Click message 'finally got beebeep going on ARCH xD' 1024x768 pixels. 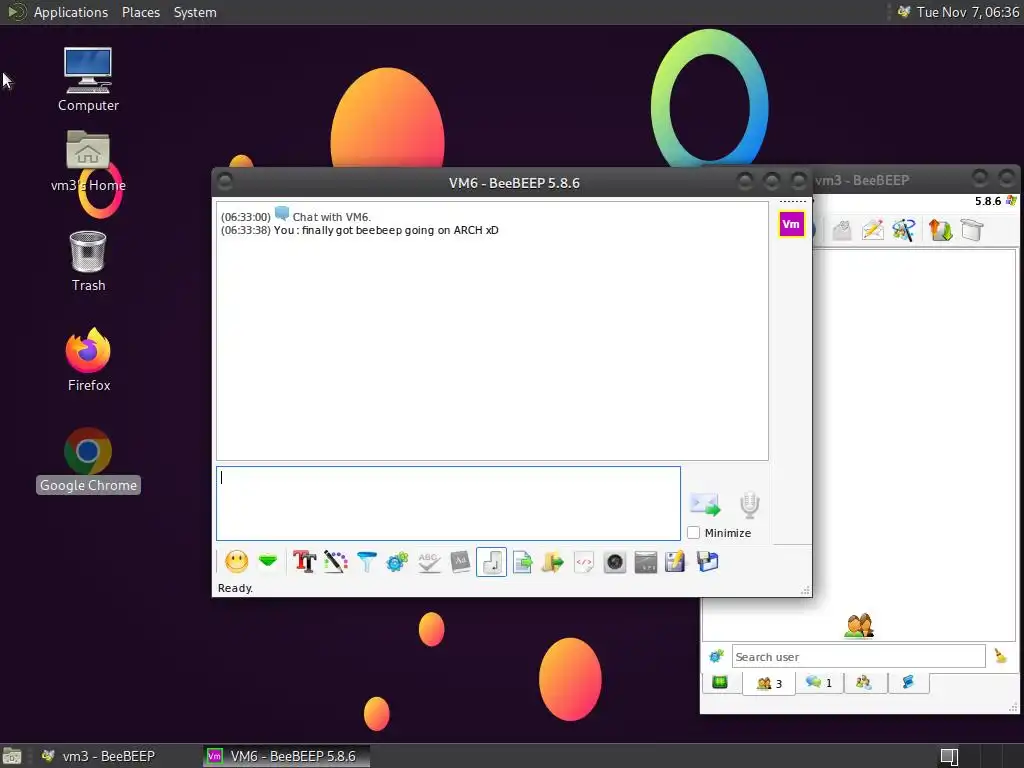coord(400,230)
